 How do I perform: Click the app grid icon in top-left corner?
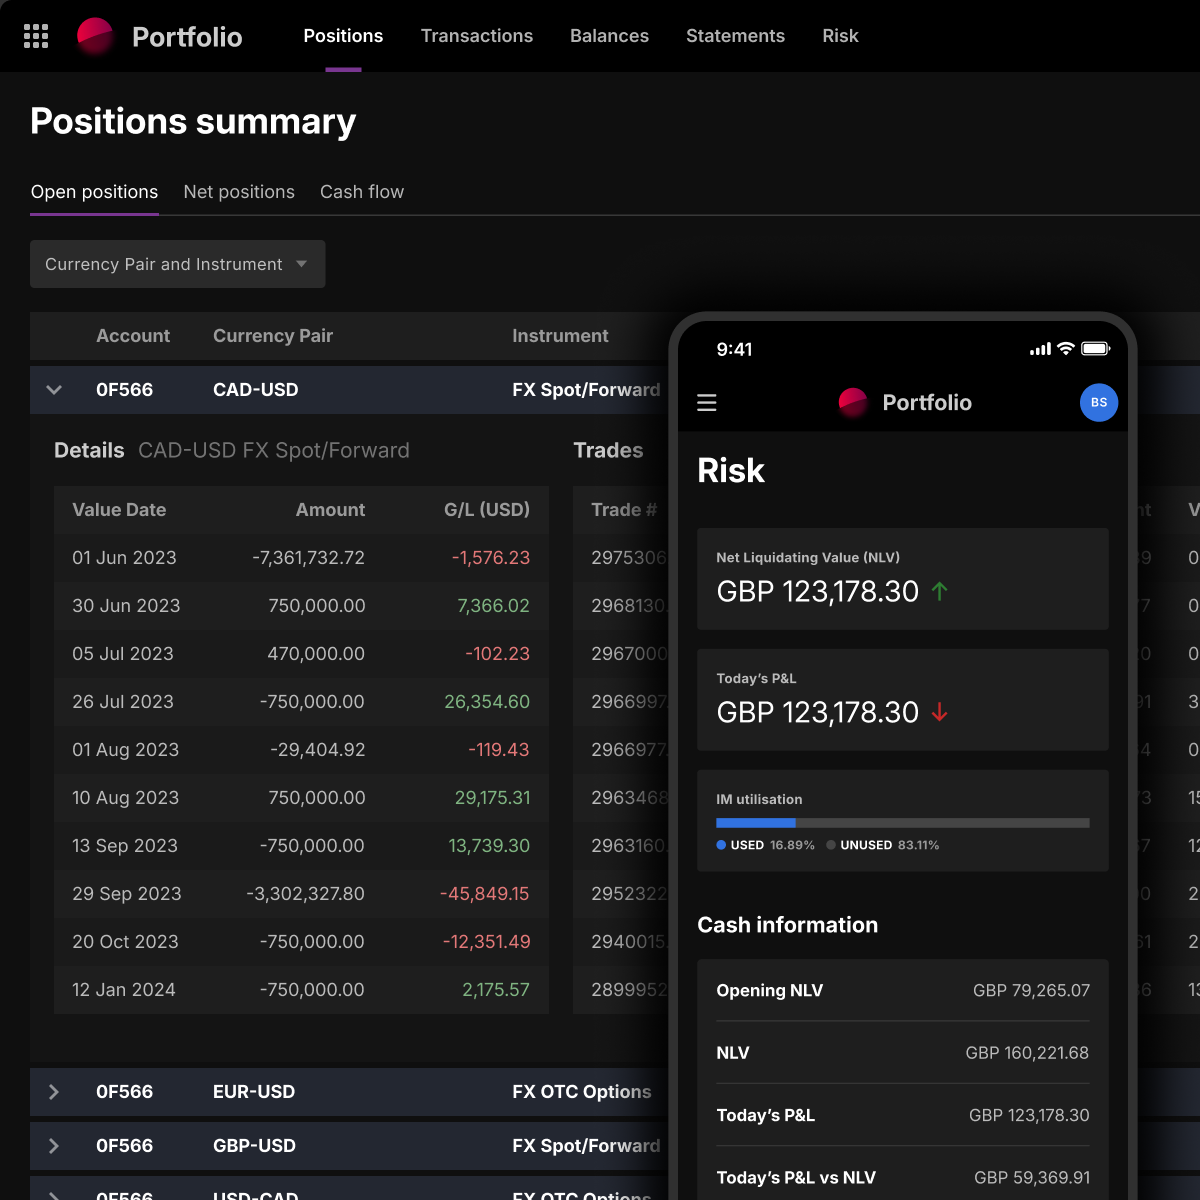[x=37, y=36]
